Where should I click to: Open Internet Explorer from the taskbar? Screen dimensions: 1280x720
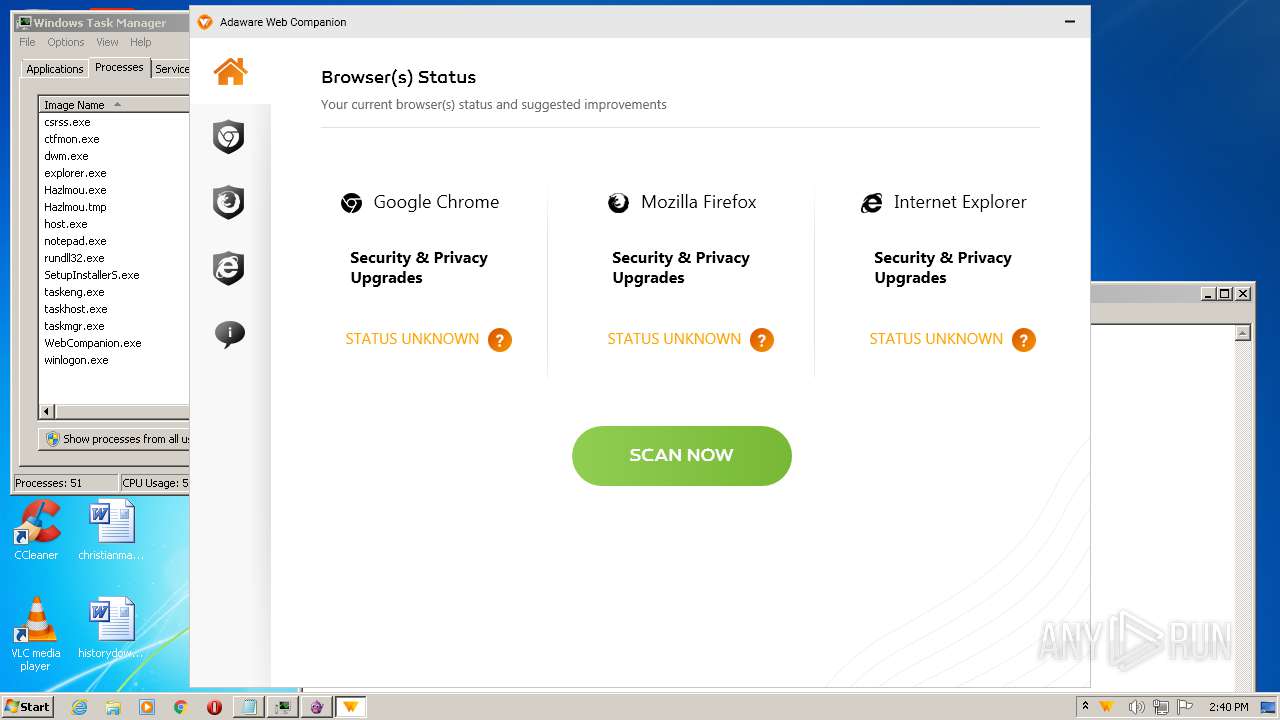[79, 707]
